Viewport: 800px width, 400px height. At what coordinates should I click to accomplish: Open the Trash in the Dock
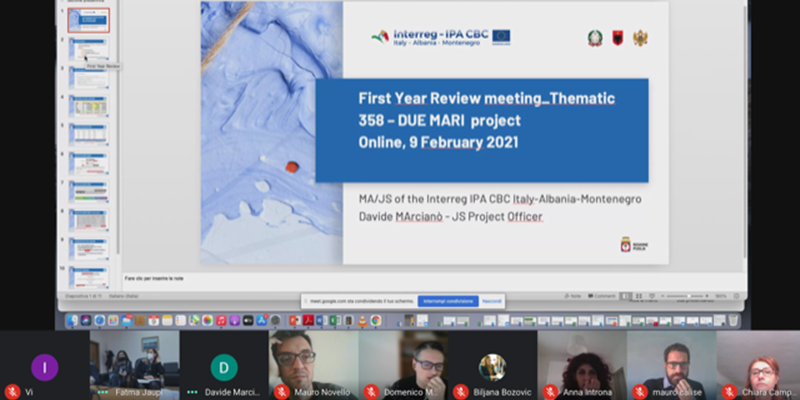733,320
